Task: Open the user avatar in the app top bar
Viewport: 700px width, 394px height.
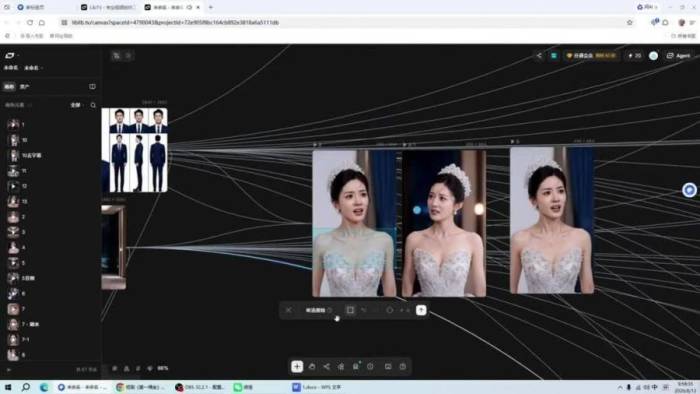Action: [x=654, y=56]
